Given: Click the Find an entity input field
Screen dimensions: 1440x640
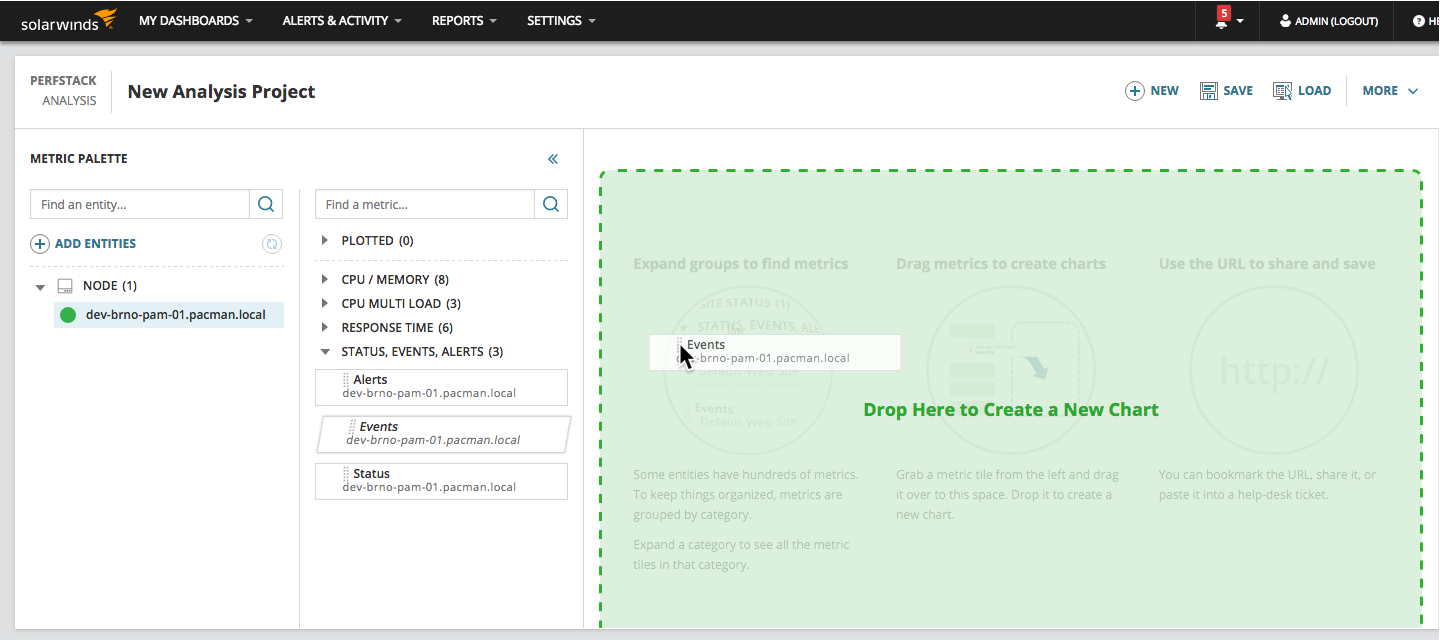Looking at the screenshot, I should [140, 204].
